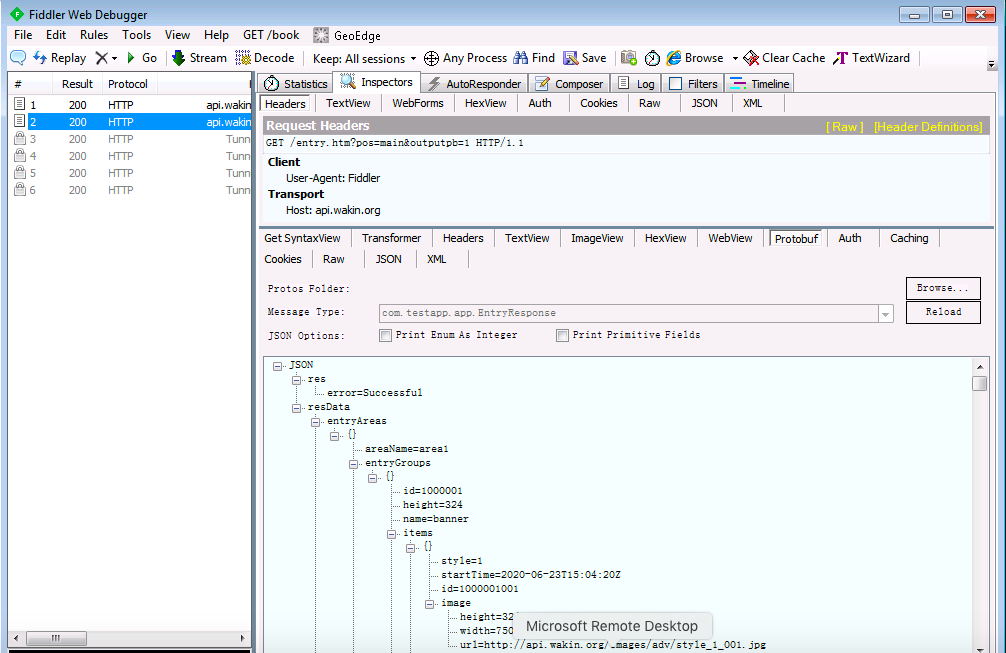
Task: Select tunnel session row number 3
Action: tap(132, 139)
